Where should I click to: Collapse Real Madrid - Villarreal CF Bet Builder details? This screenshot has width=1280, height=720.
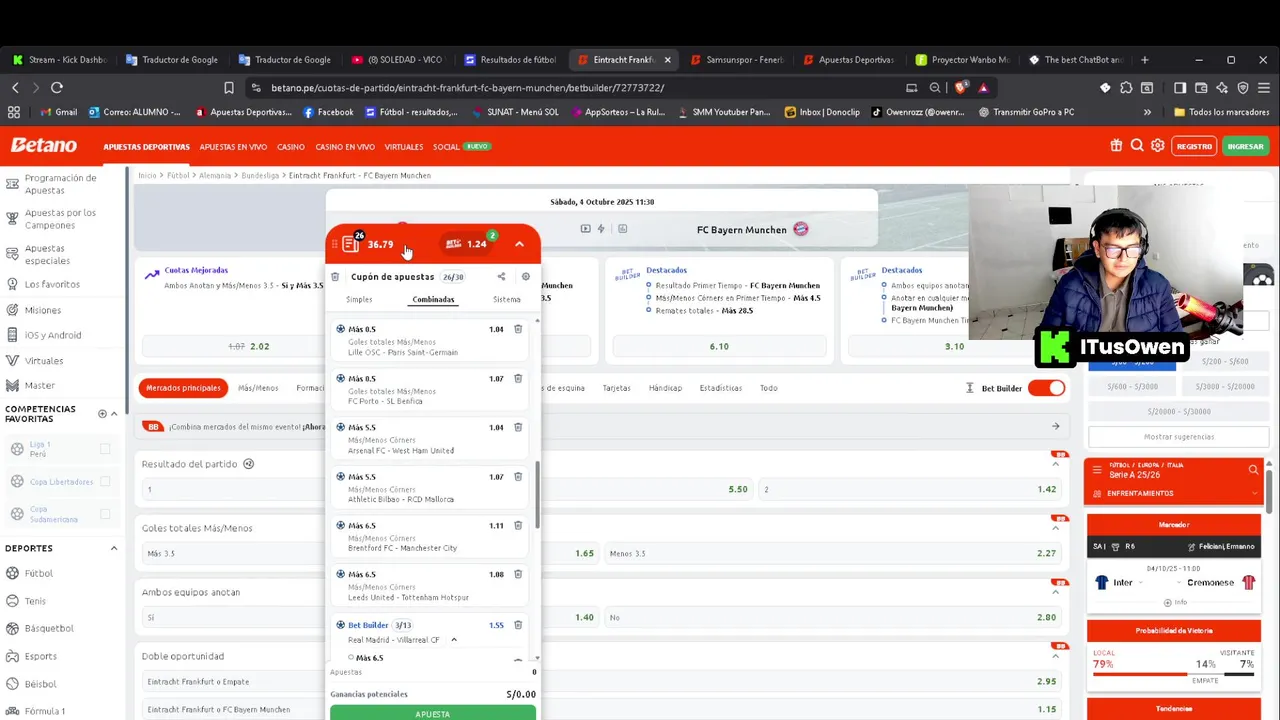pyautogui.click(x=454, y=640)
